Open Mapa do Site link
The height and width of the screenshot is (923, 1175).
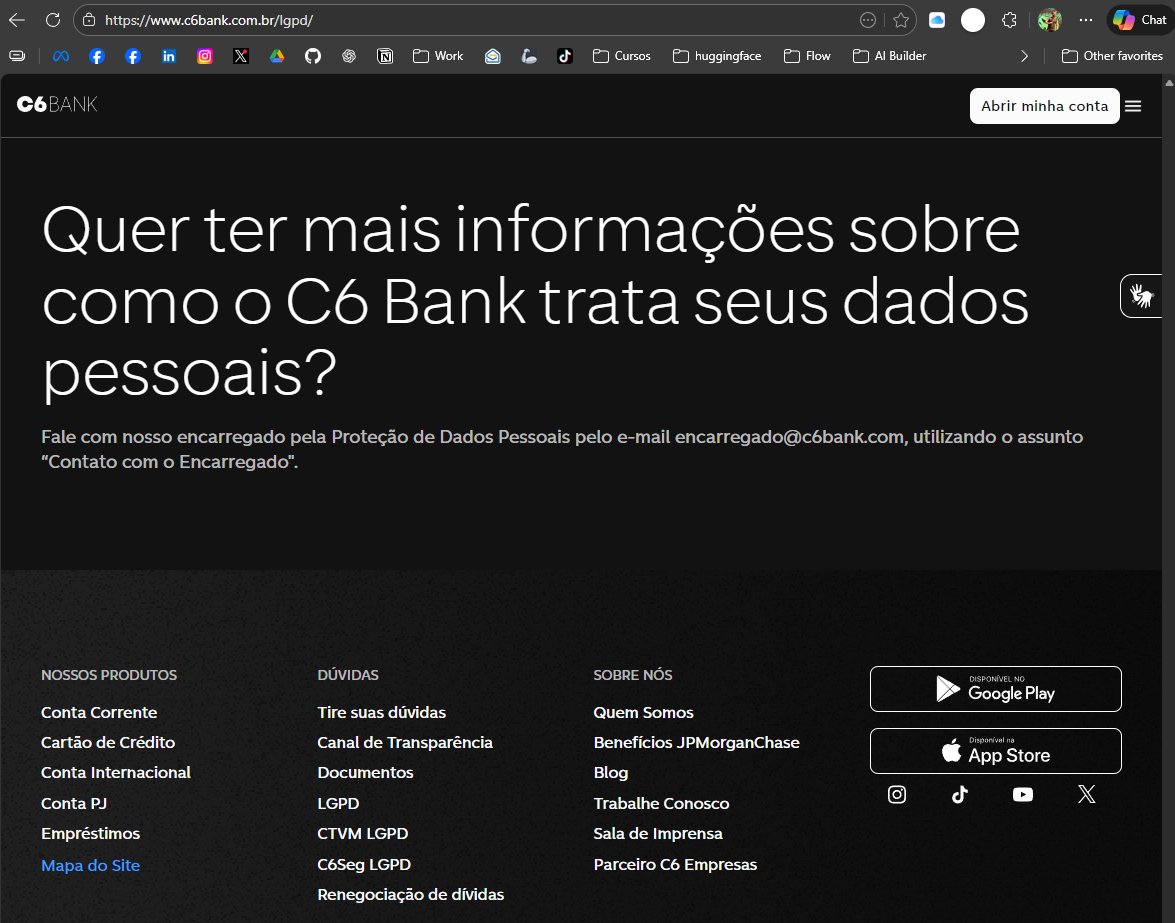tap(91, 865)
